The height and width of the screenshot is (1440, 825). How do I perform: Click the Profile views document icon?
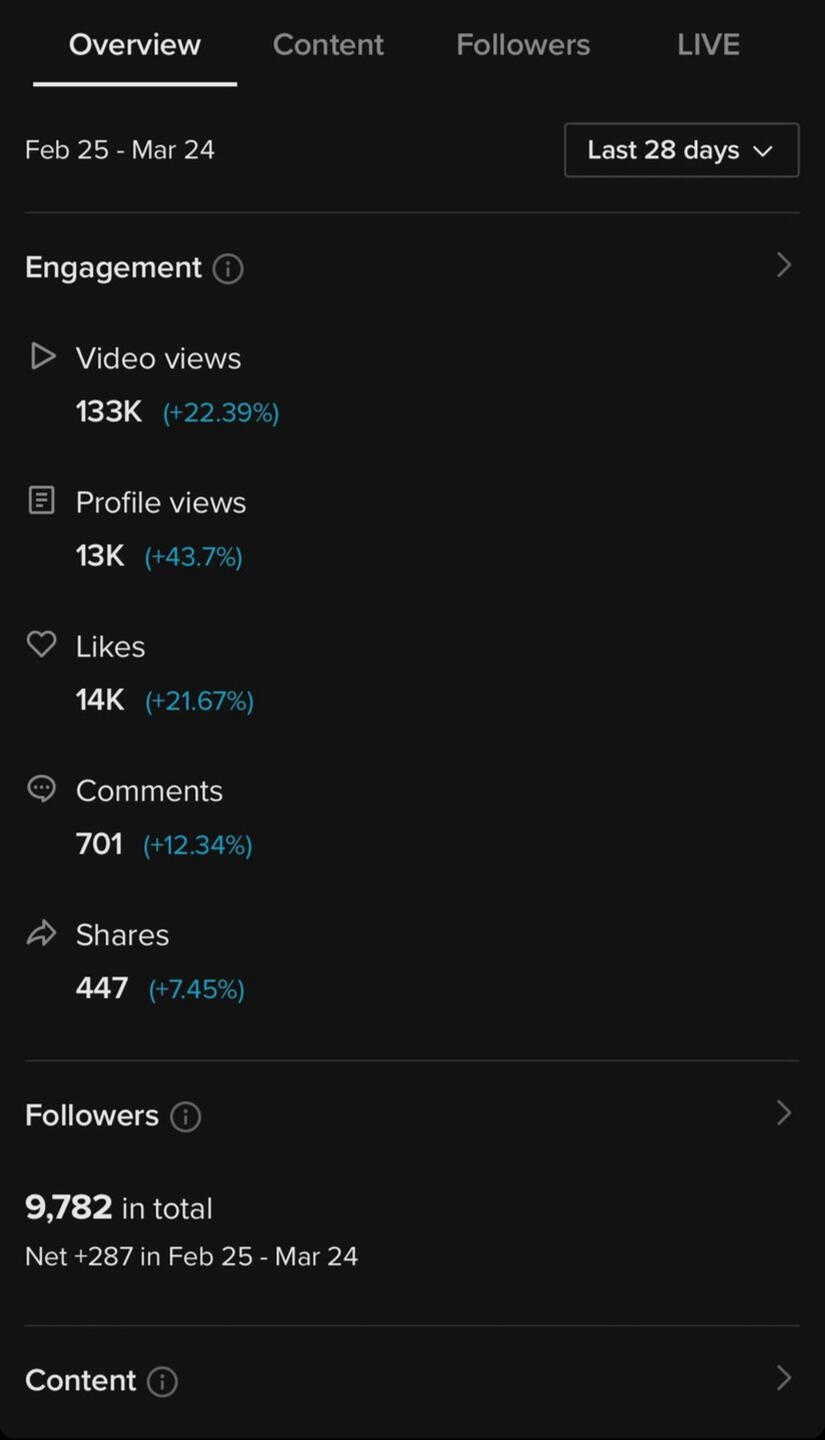pos(41,500)
